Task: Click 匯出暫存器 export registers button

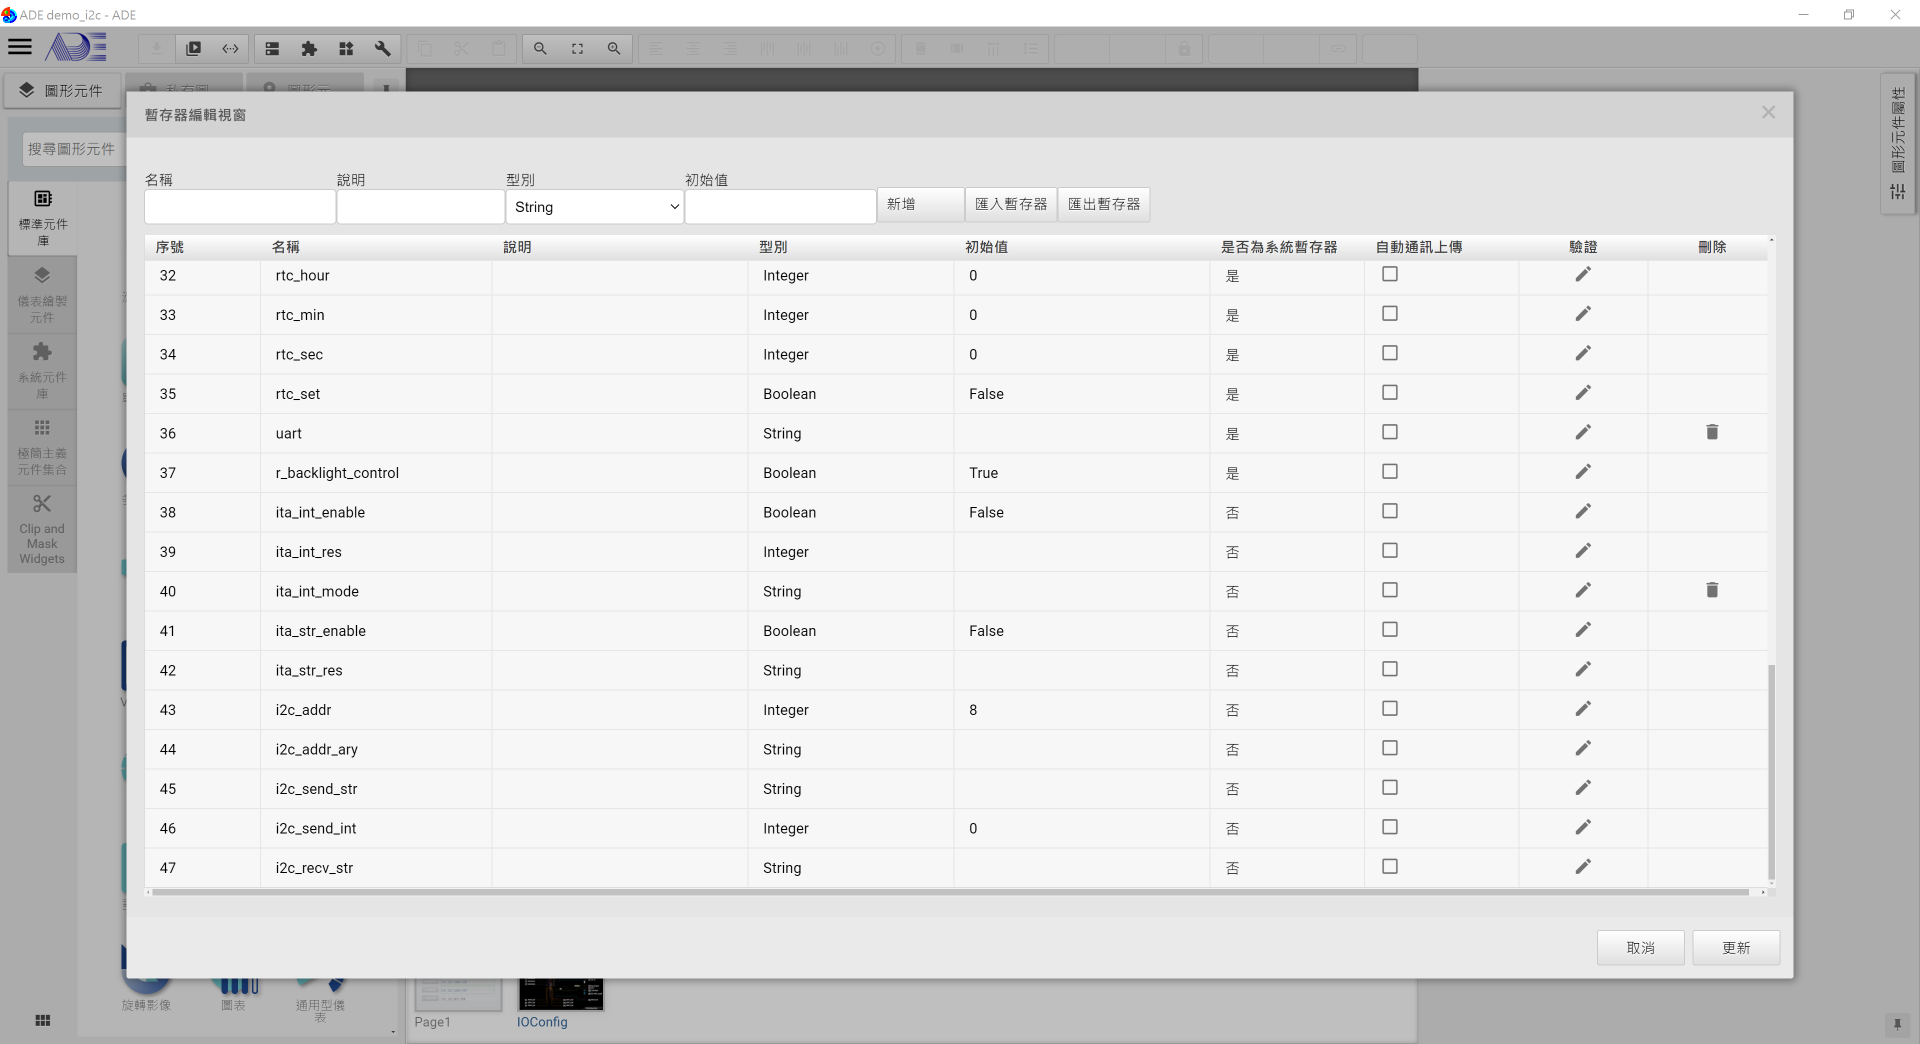Action: tap(1103, 205)
